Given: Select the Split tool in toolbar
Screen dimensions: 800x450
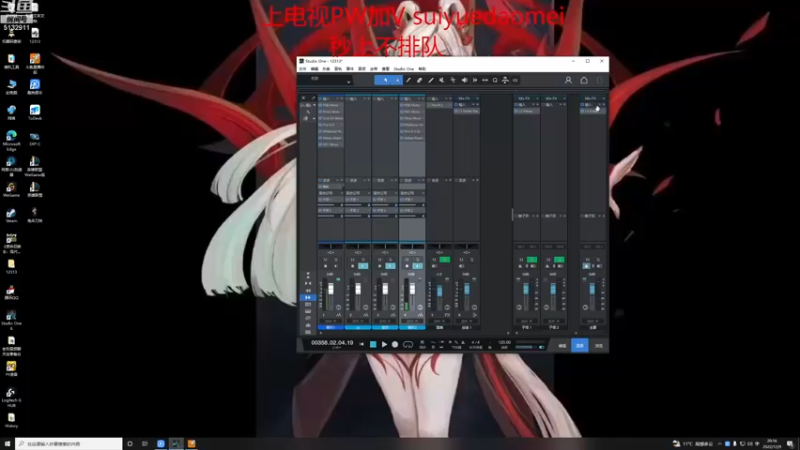Looking at the screenshot, I should [x=408, y=80].
